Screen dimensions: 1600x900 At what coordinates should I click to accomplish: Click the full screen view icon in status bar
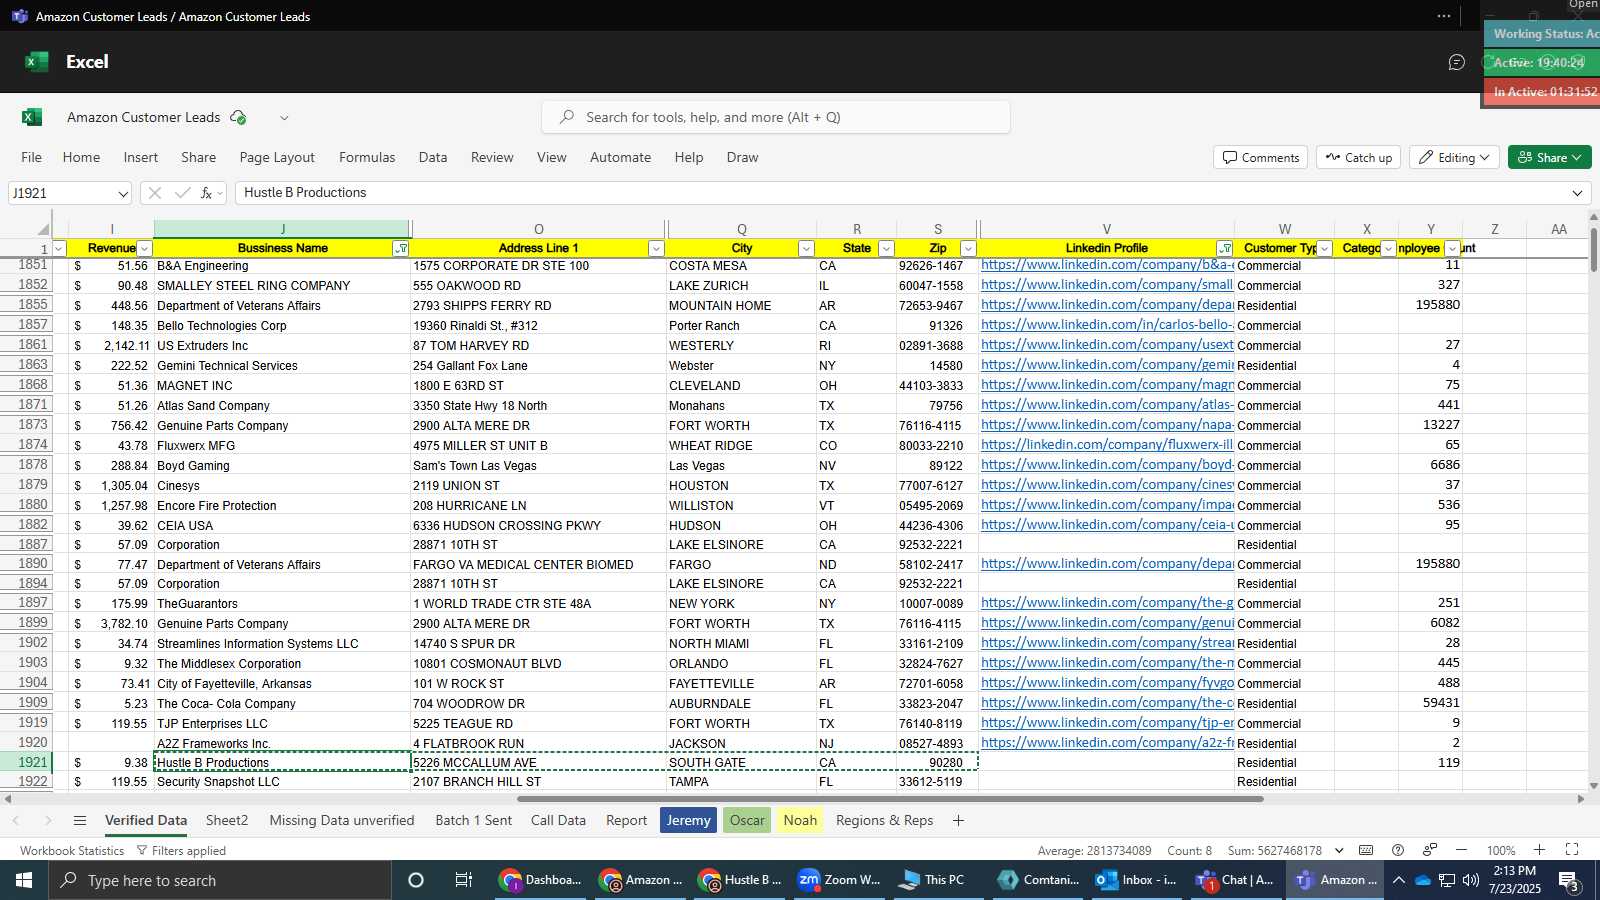click(1572, 850)
